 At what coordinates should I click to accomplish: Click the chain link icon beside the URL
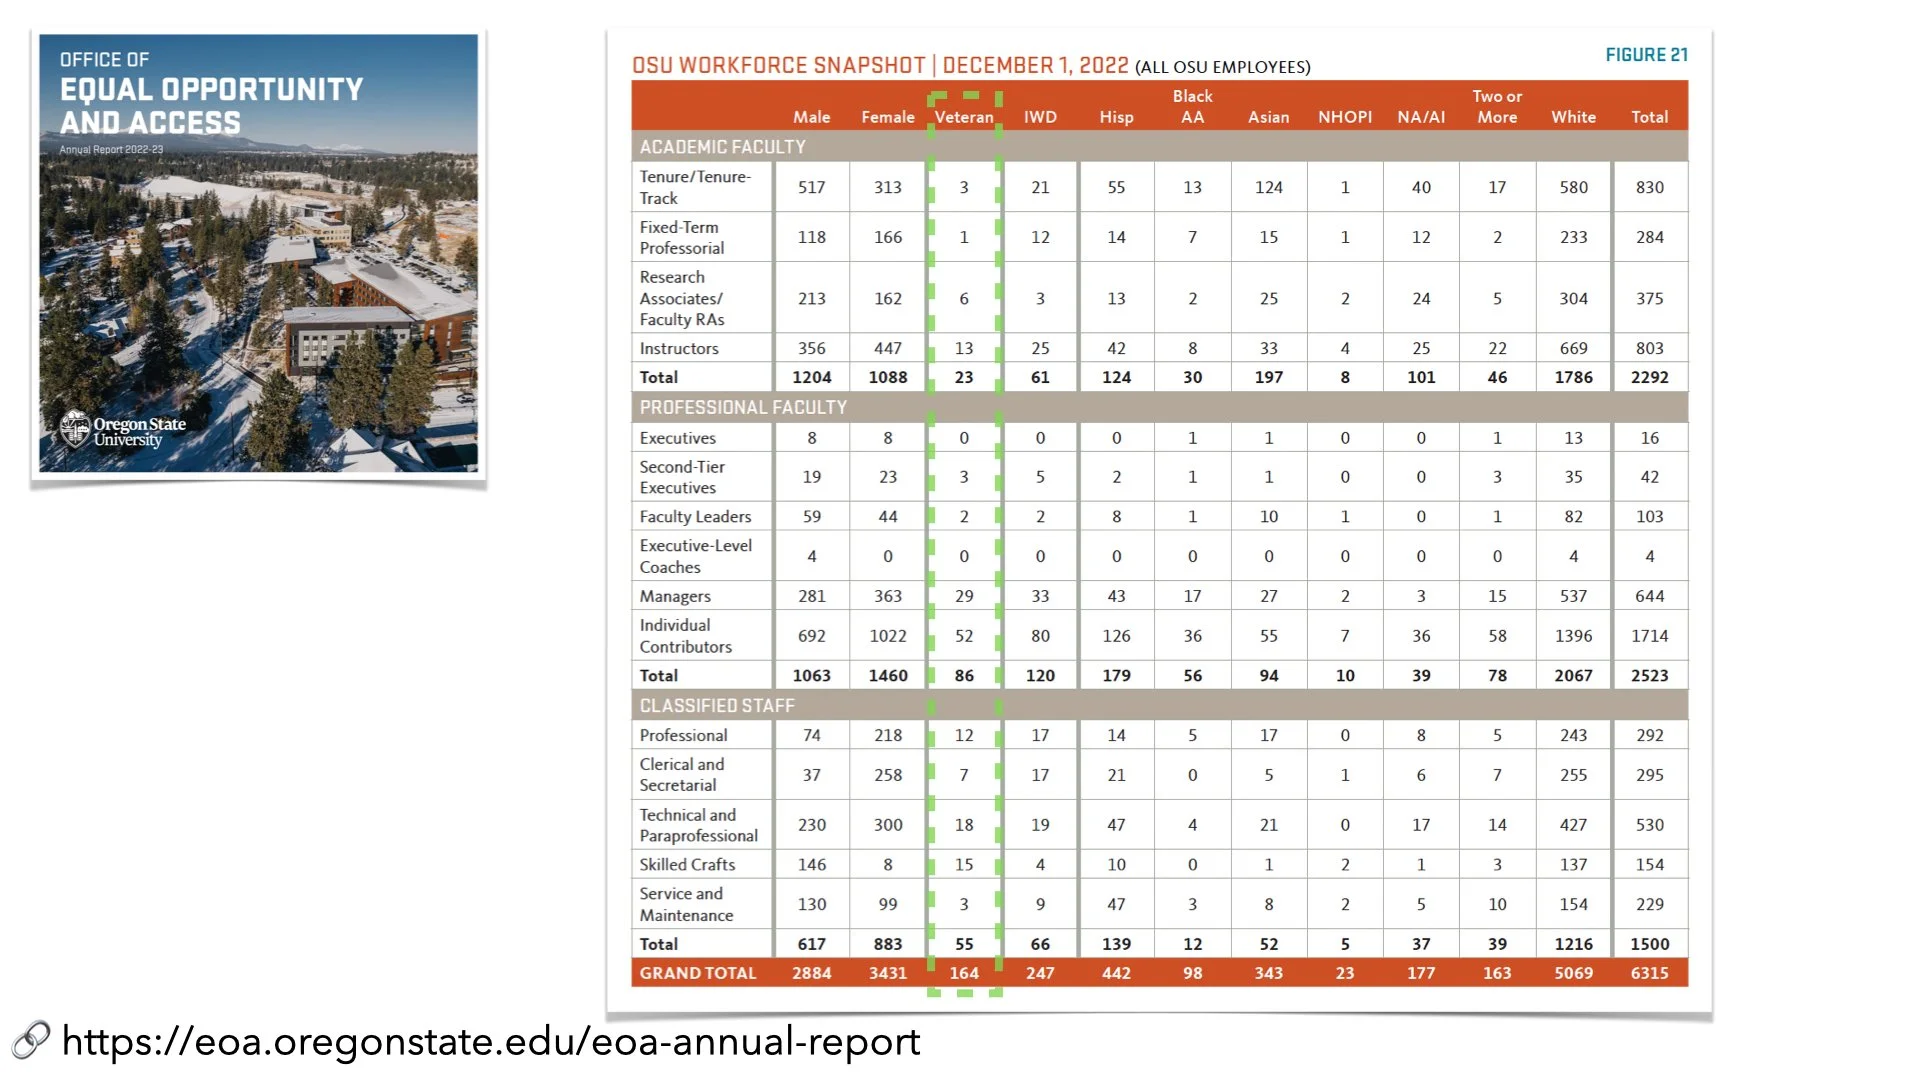pos(31,1041)
